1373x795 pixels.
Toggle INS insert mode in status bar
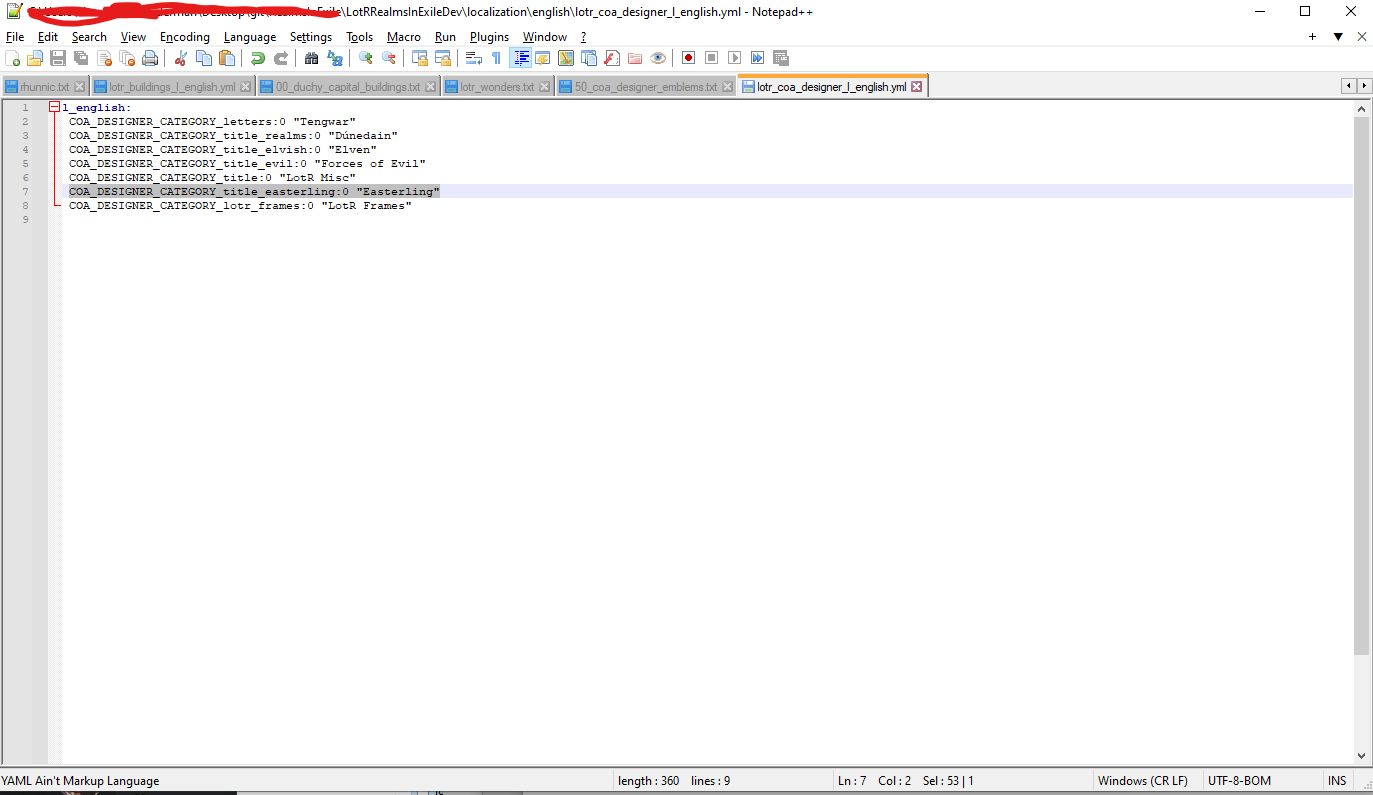(x=1337, y=781)
